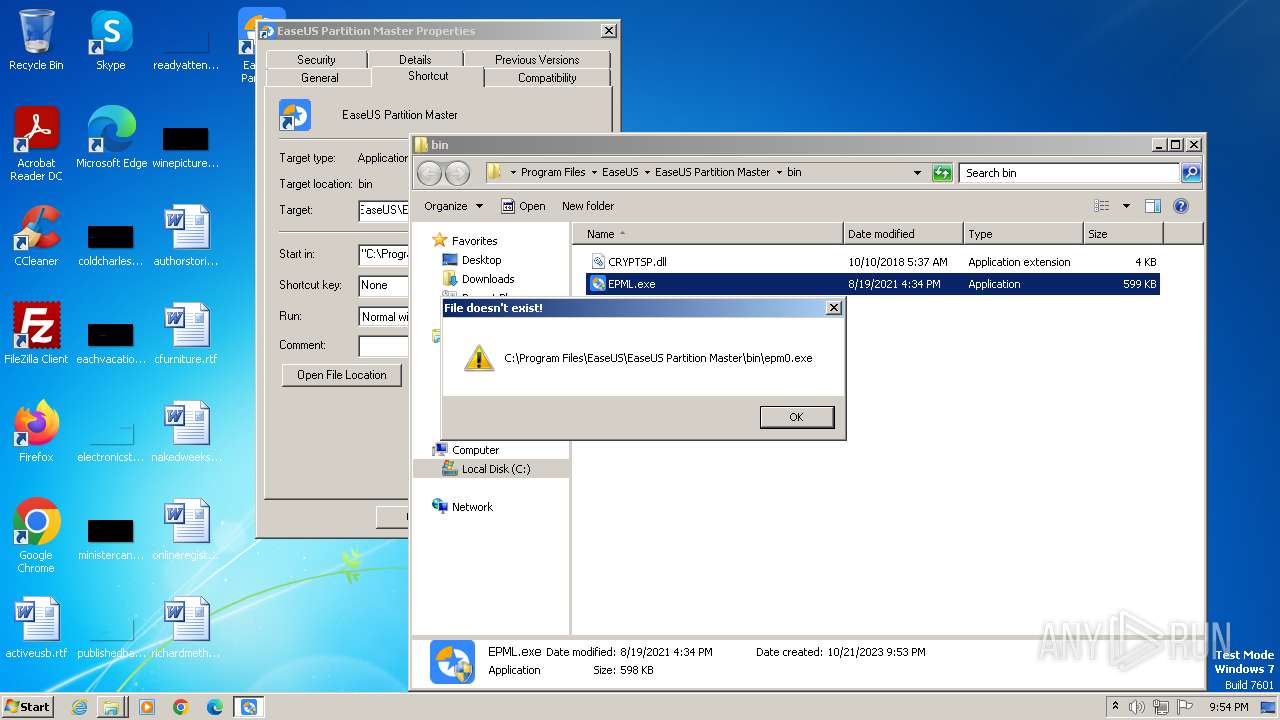Screen dimensions: 1280x720
Task: Open the Recycle Bin desktop icon
Action: pos(36,40)
